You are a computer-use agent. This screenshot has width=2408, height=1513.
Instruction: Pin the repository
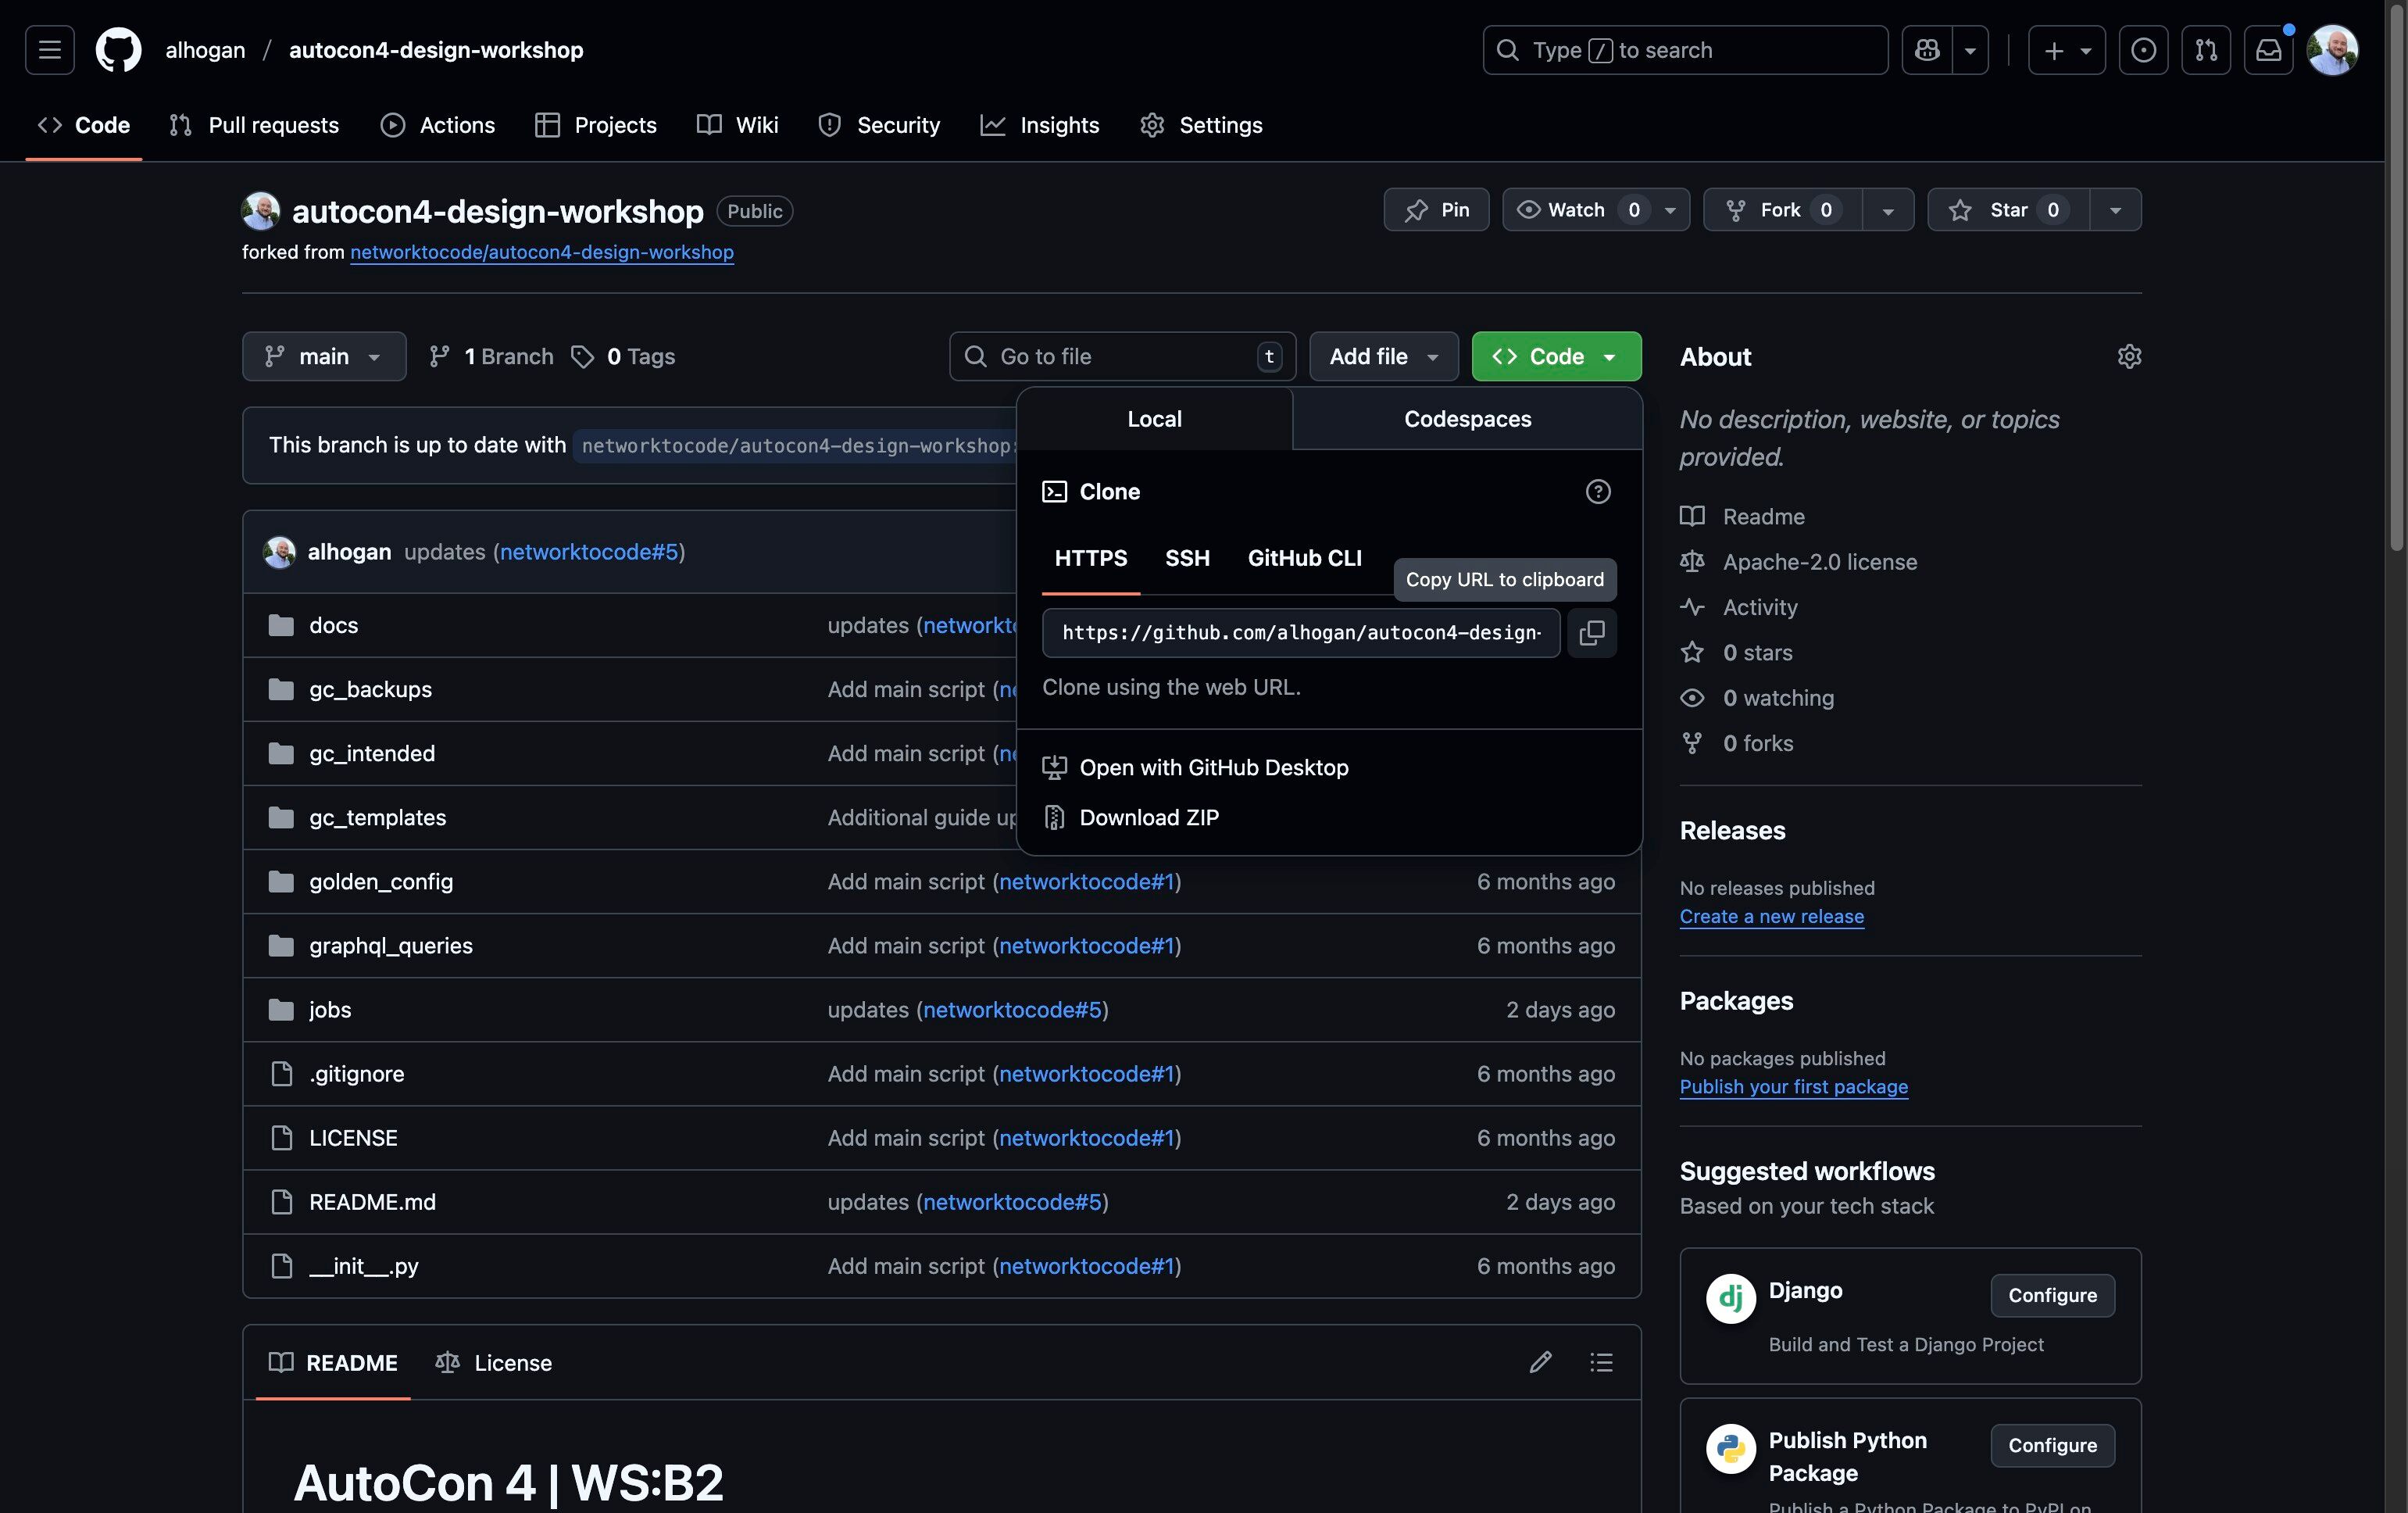coord(1436,210)
